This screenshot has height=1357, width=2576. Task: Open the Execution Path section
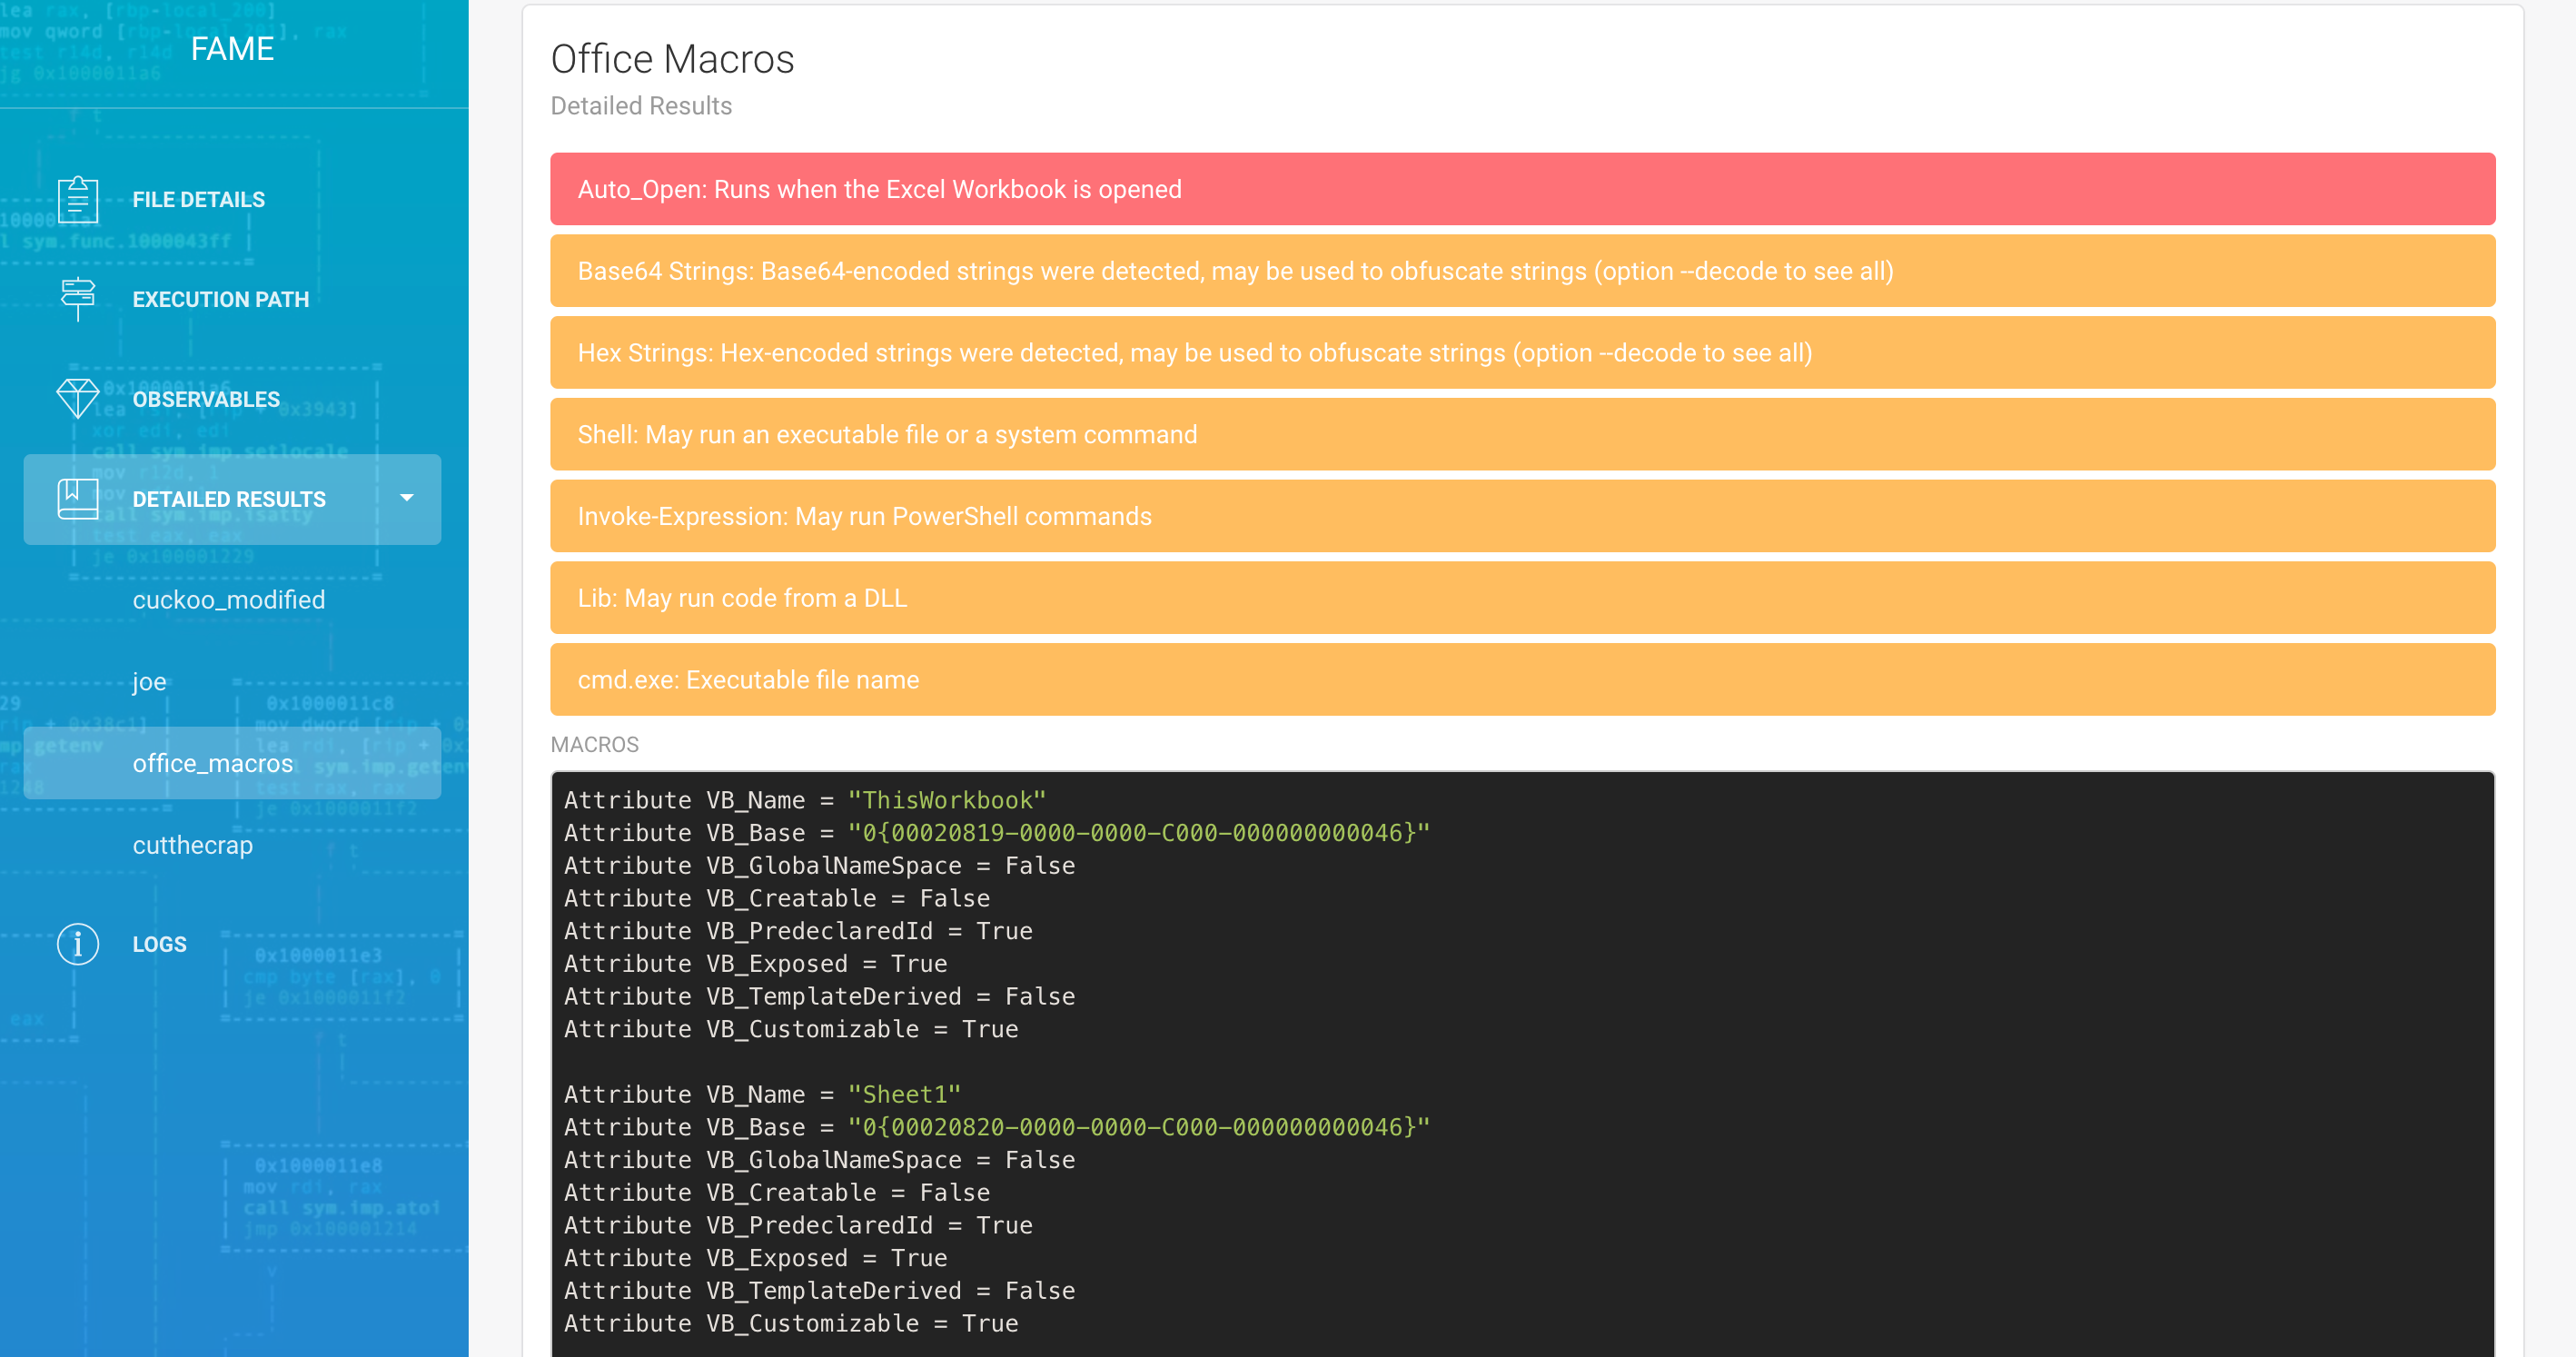[221, 299]
